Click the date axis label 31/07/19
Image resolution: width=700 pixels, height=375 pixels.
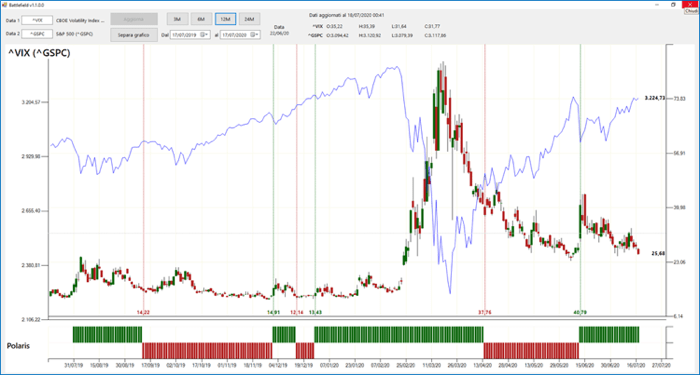pyautogui.click(x=73, y=365)
